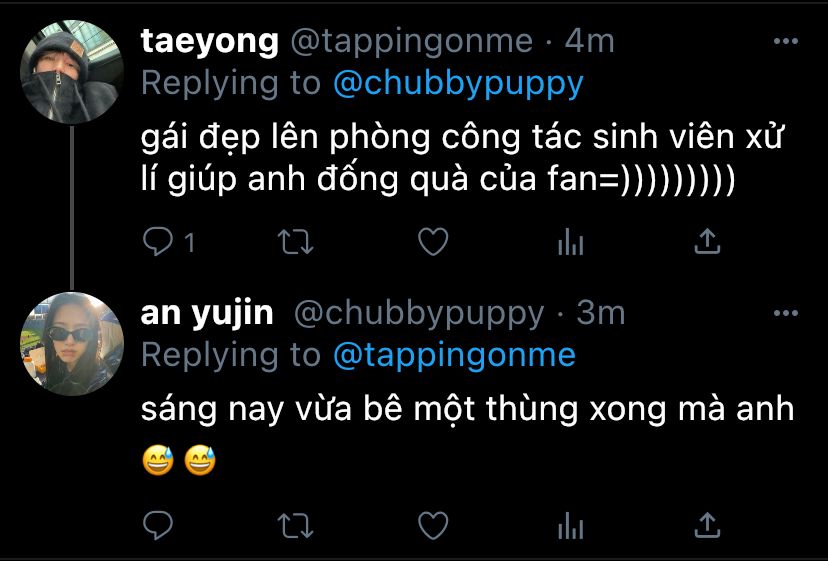View analytics of an yujin's tweet
The width and height of the screenshot is (828, 561).
[x=570, y=526]
